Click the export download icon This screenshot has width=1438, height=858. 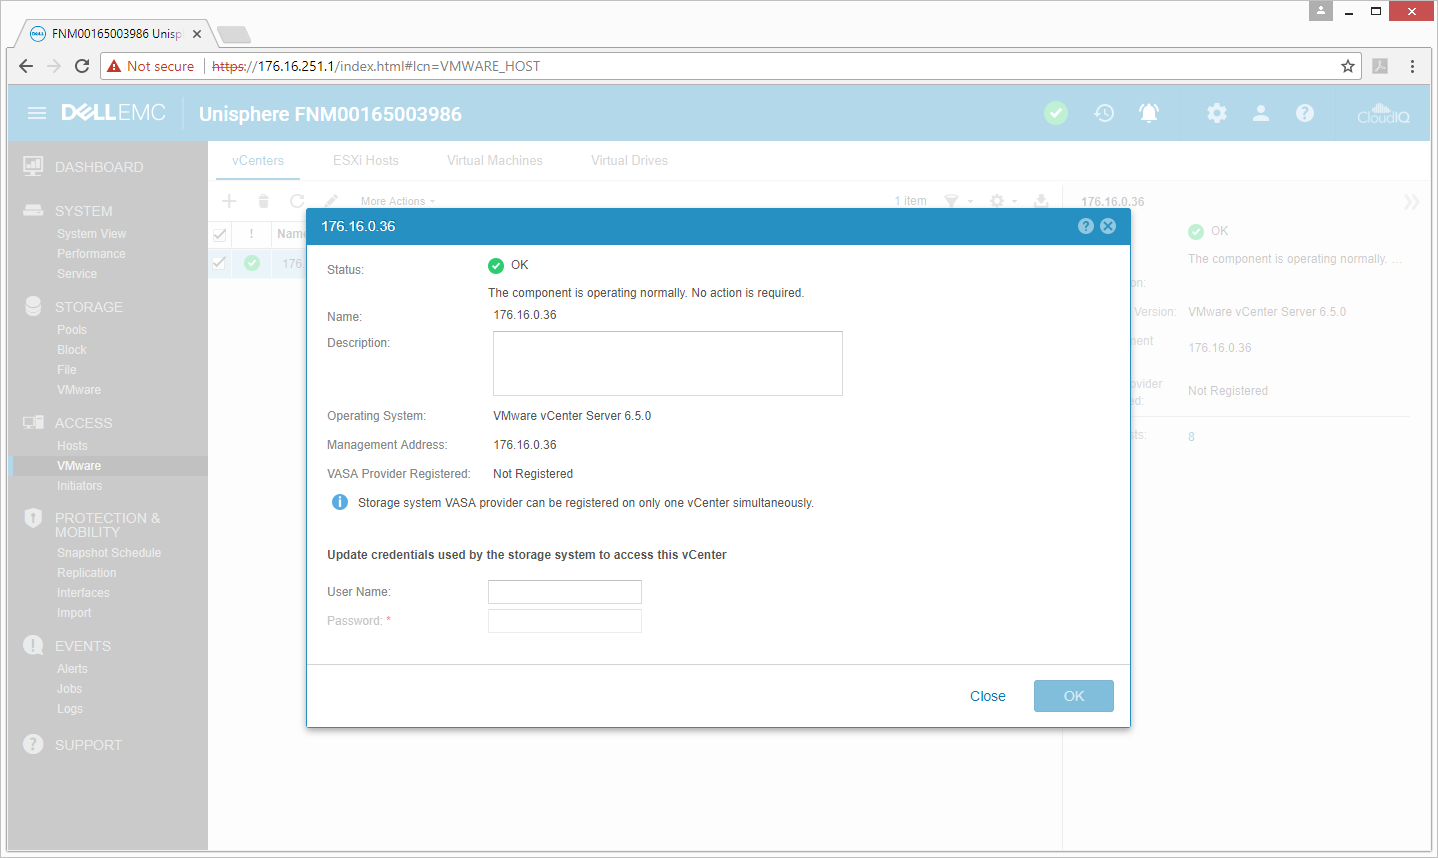(1041, 201)
